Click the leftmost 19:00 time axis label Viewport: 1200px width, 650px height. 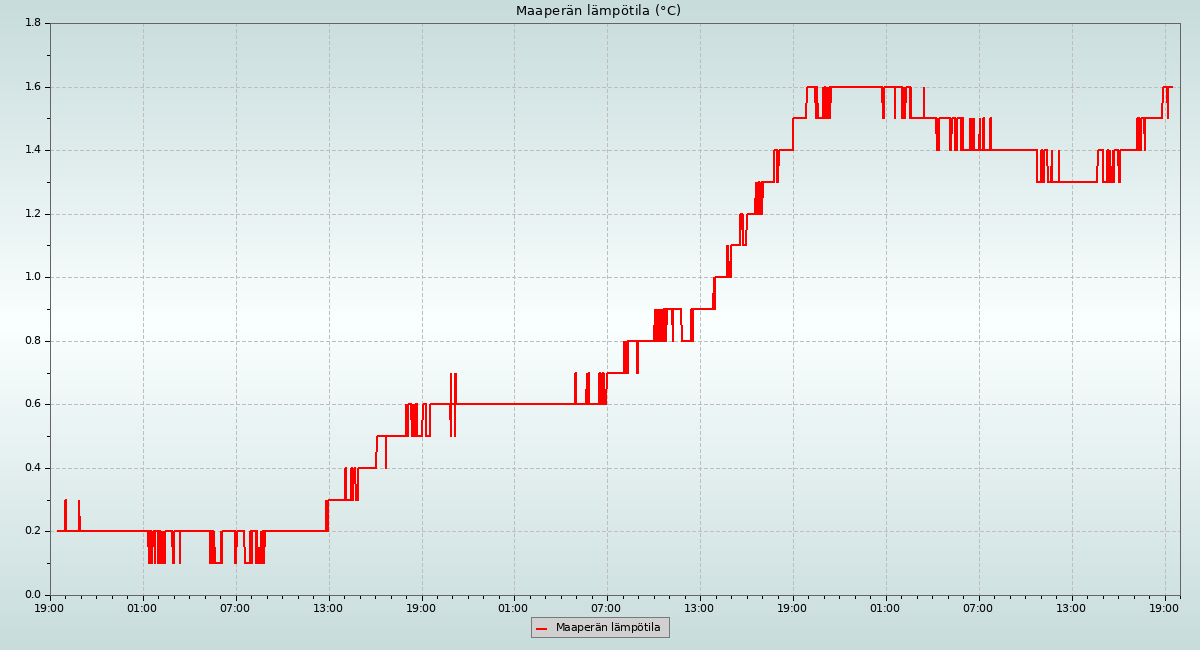coord(50,608)
